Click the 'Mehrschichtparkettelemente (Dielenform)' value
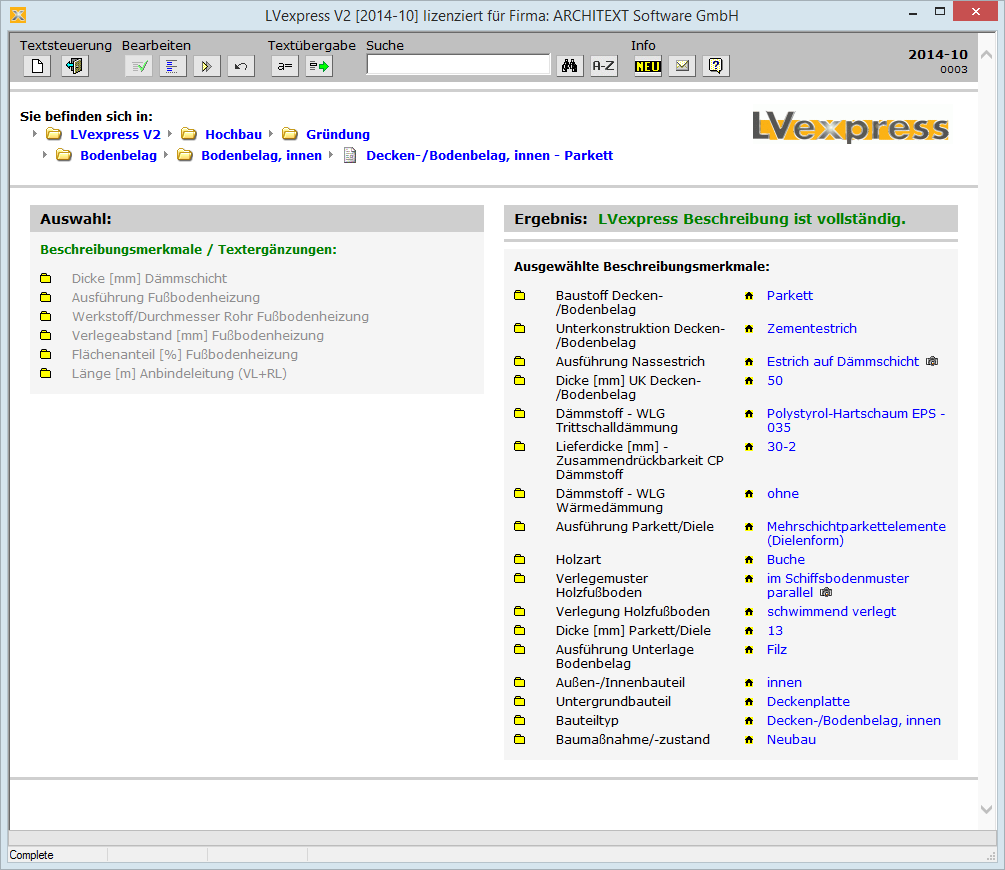The image size is (1005, 870). [x=856, y=533]
